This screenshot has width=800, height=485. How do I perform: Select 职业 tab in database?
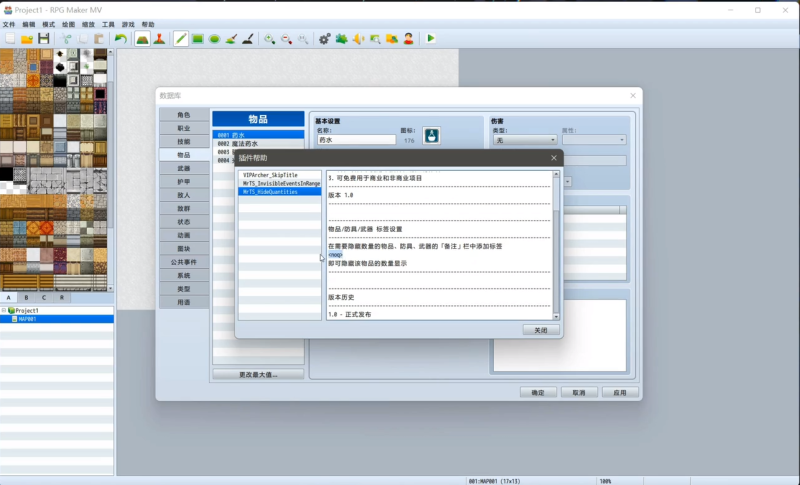184,128
